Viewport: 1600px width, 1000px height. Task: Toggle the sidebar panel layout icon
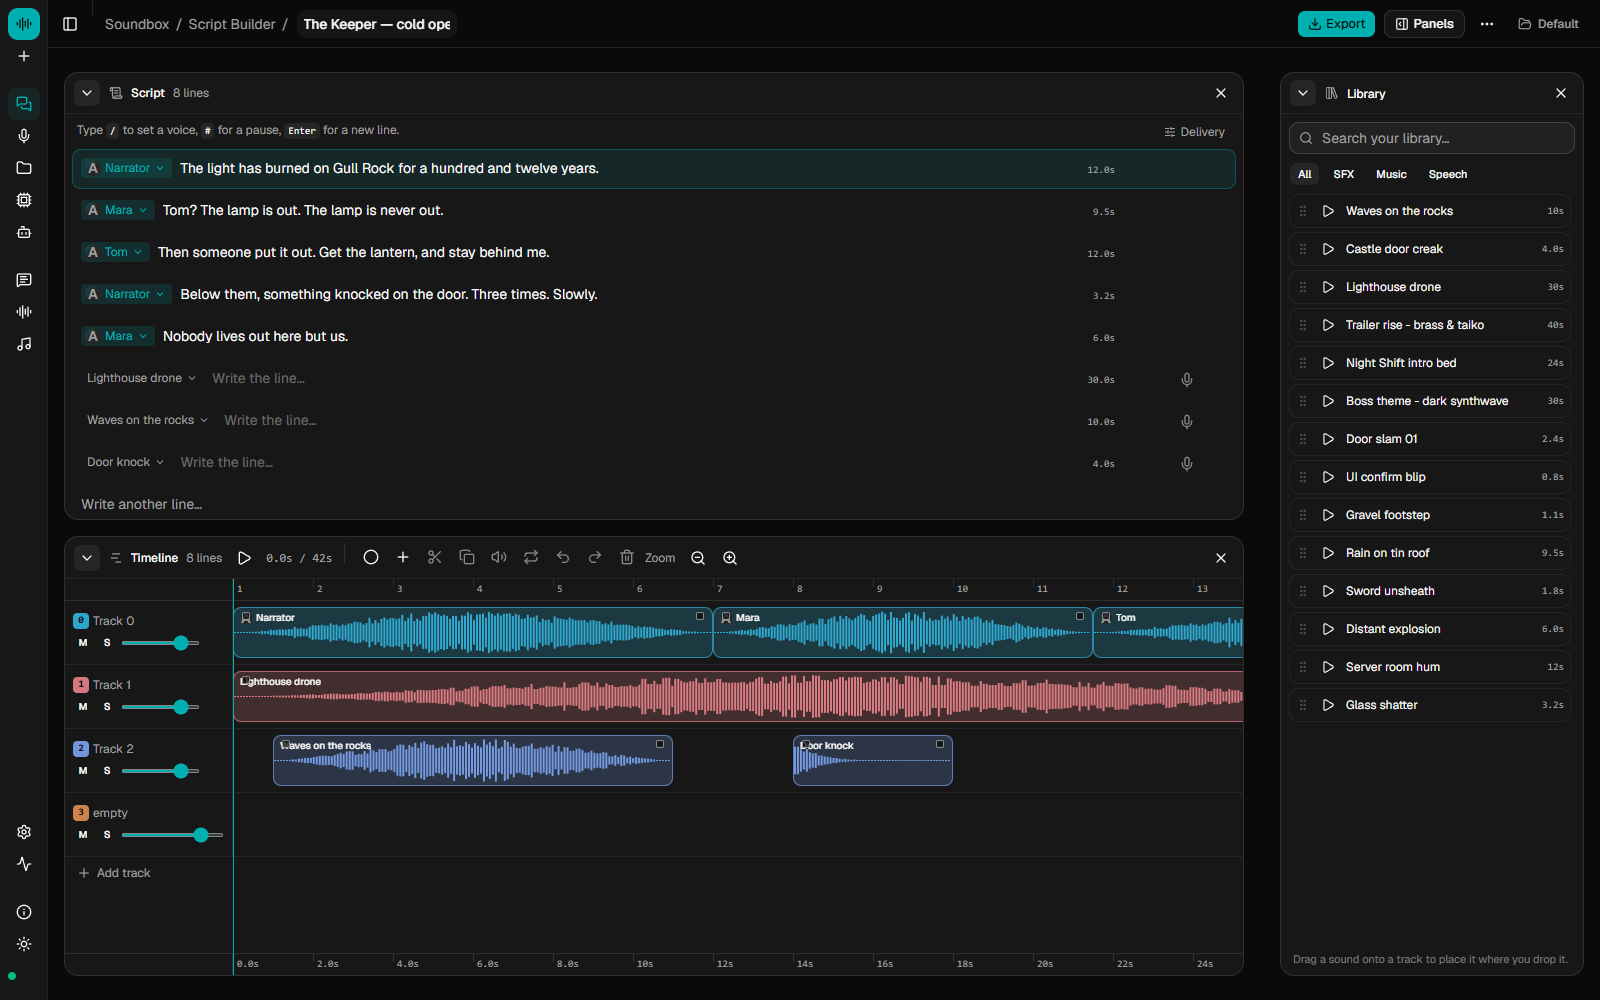[x=70, y=24]
